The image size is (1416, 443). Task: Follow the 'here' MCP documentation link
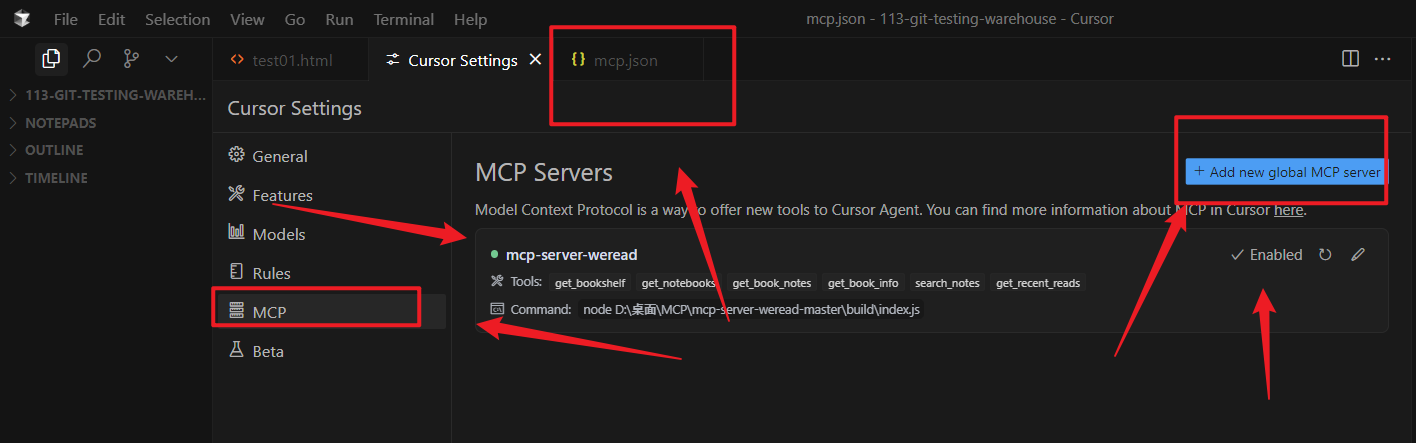click(x=1288, y=210)
